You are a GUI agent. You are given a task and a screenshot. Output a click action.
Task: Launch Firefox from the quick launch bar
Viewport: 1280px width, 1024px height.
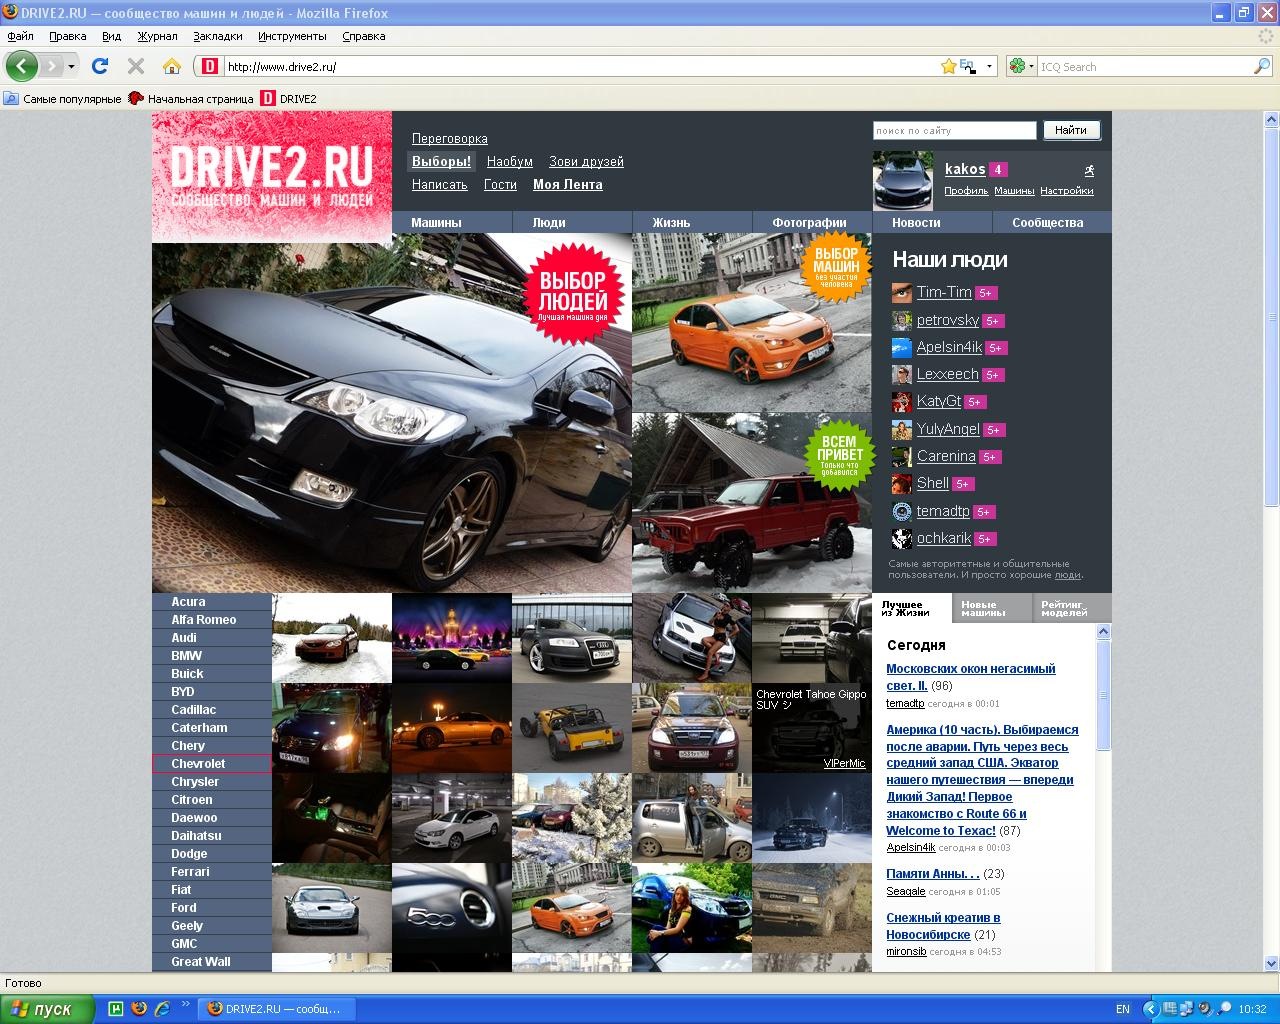[139, 1009]
